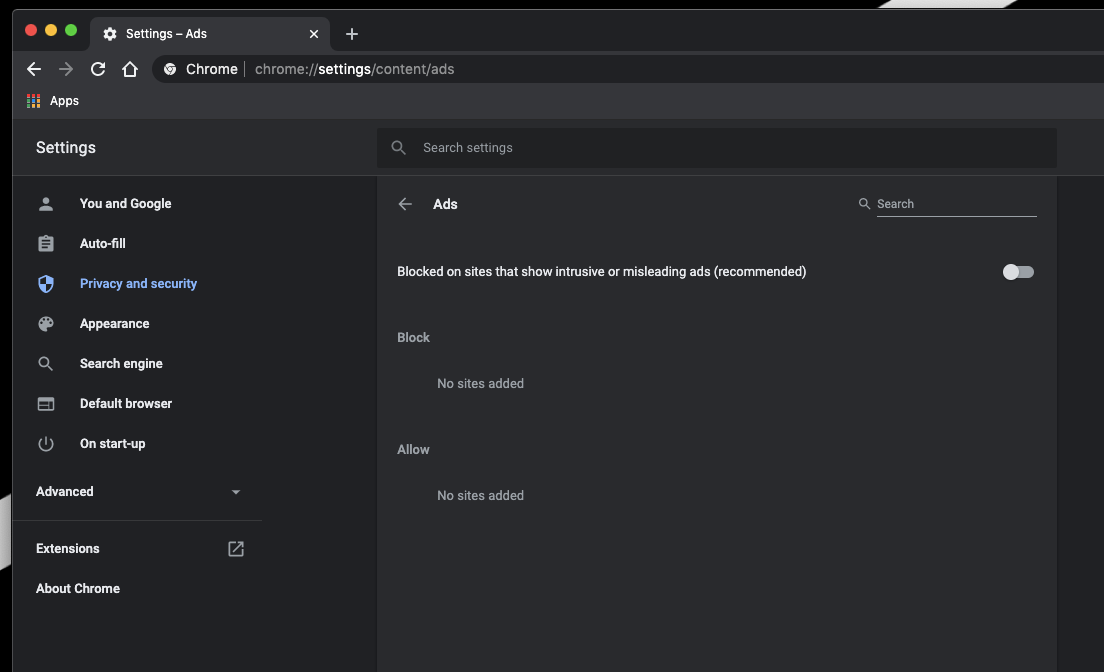Screen dimensions: 1104x672
Task: Click the Auto-fill clipboard icon
Action: (46, 244)
